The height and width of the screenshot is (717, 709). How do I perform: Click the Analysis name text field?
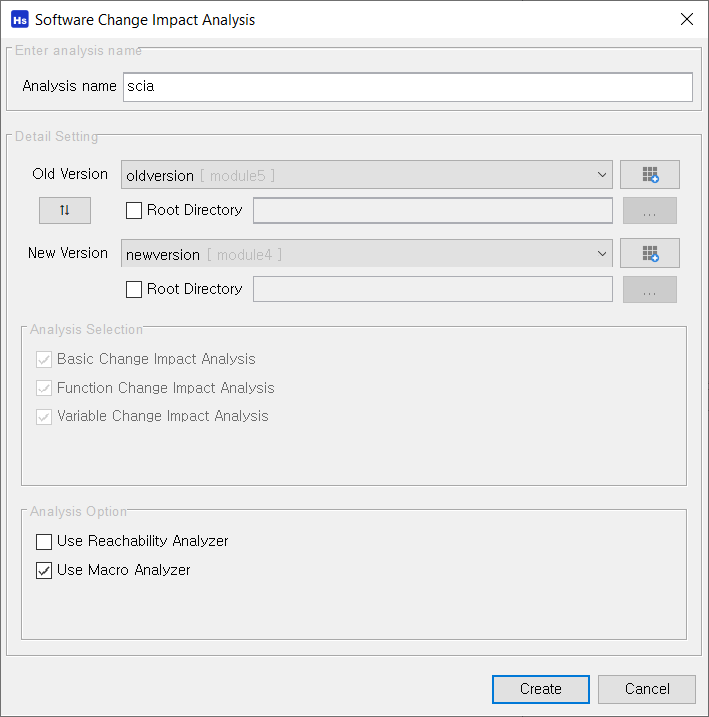pyautogui.click(x=408, y=87)
